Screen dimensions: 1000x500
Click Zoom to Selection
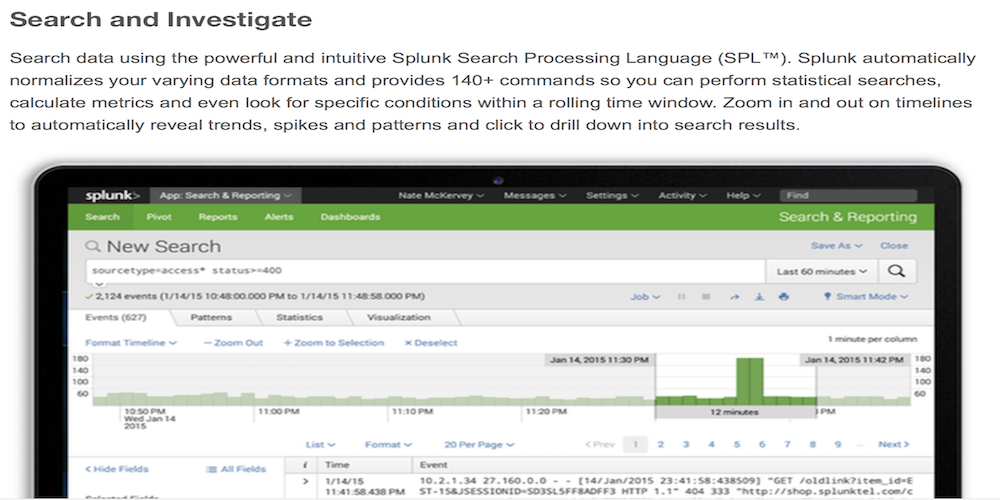[334, 342]
